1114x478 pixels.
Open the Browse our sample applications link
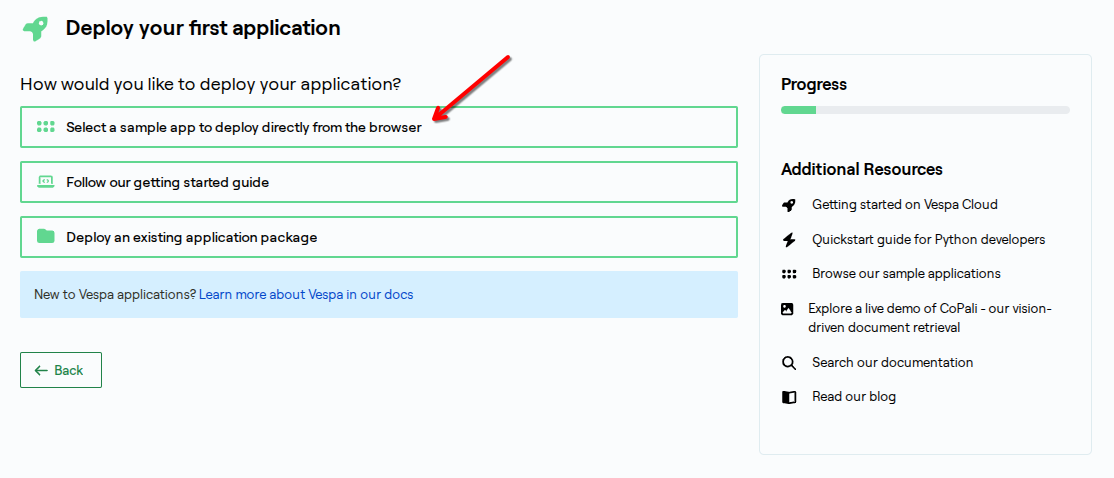coord(906,274)
